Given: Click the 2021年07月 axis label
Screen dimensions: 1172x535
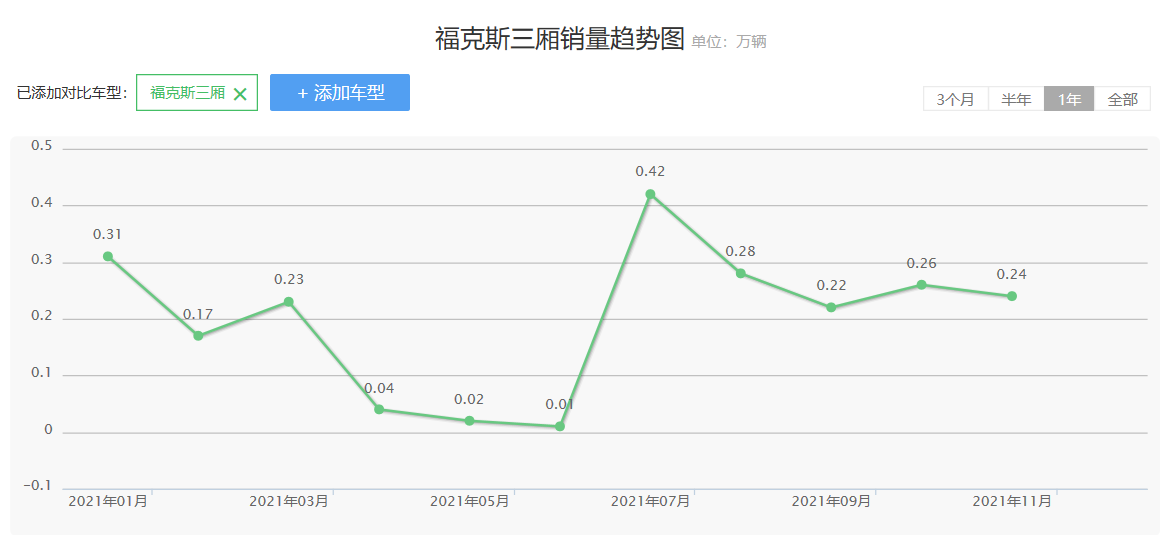Looking at the screenshot, I should pos(650,501).
